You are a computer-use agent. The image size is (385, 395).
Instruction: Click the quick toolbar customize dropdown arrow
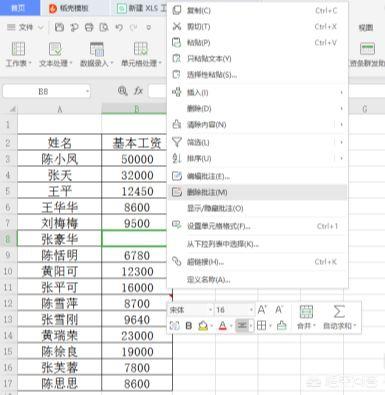148,27
